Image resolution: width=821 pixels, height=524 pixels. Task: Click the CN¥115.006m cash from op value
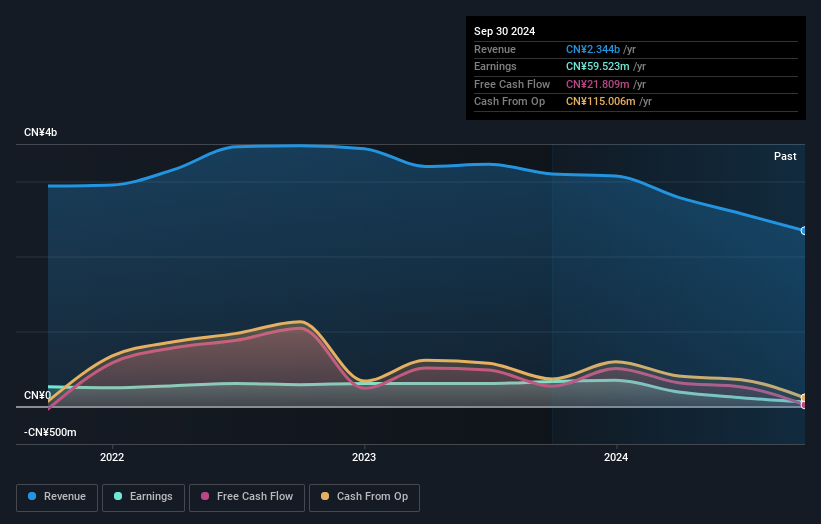point(601,102)
